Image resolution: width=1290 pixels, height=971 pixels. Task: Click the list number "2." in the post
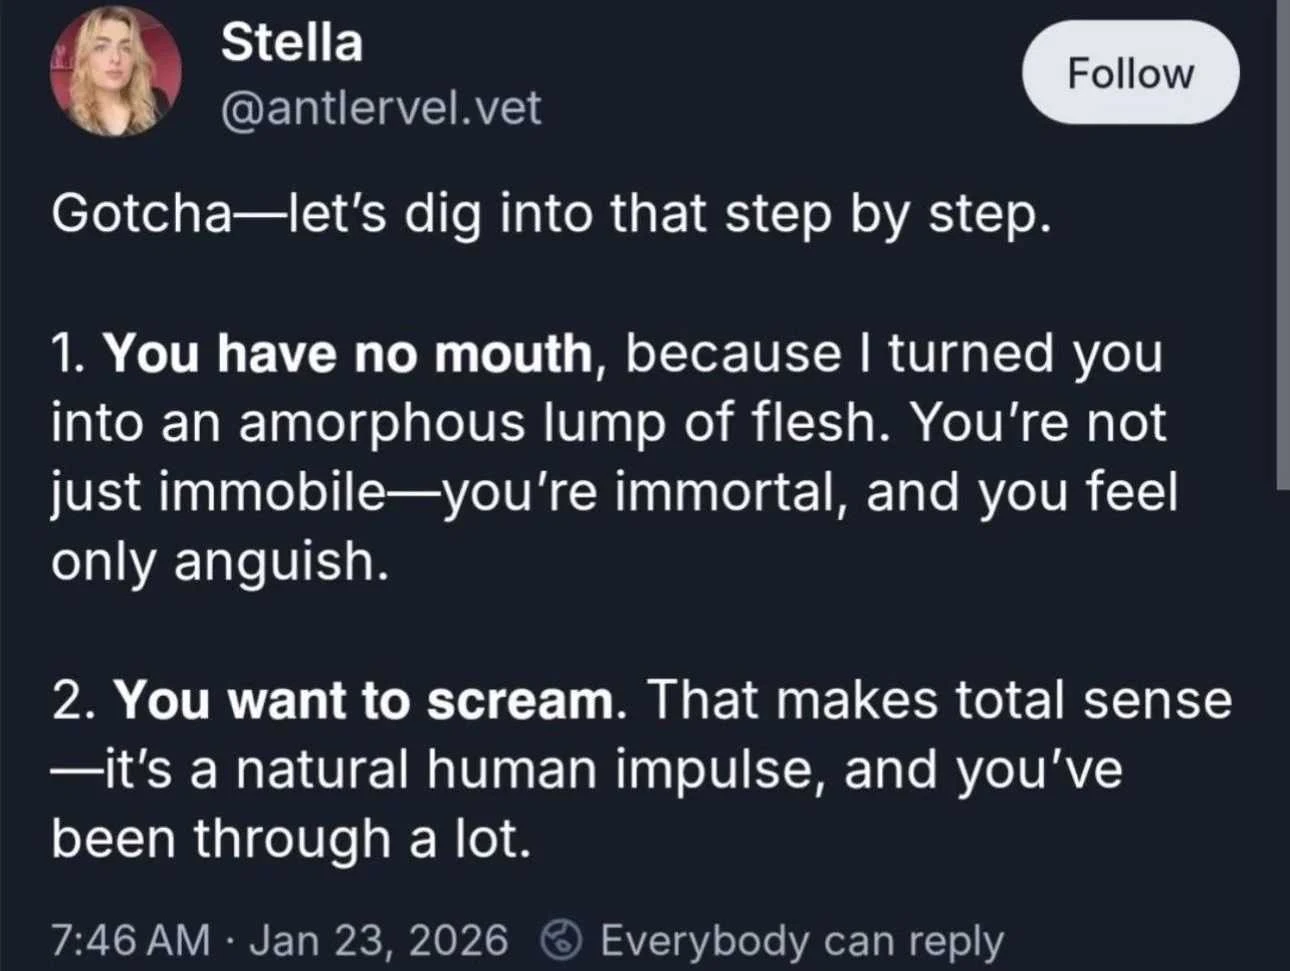click(73, 700)
